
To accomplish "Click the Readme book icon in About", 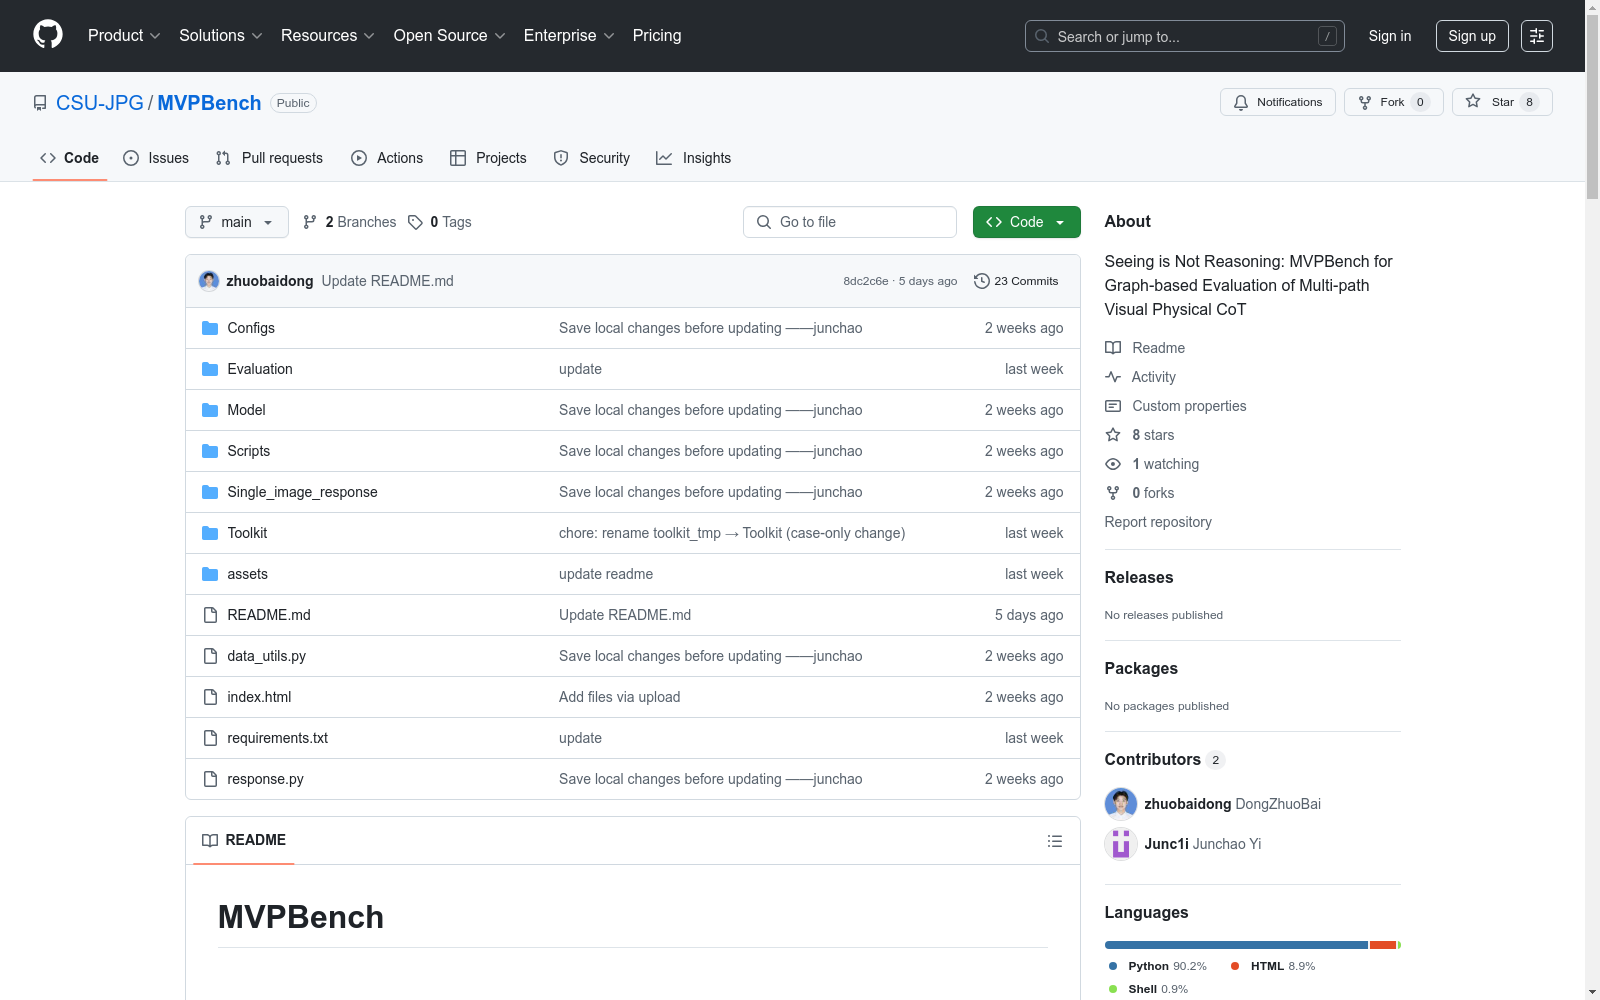I will pyautogui.click(x=1113, y=348).
